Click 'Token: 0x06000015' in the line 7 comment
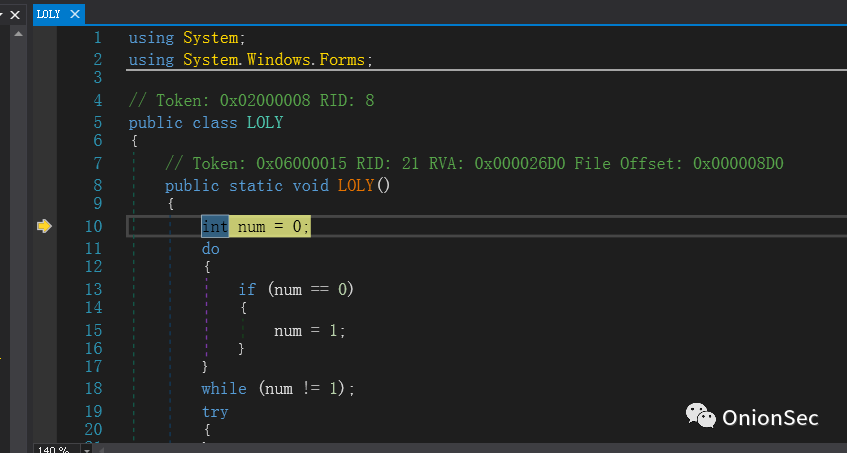847x453 pixels. click(270, 164)
